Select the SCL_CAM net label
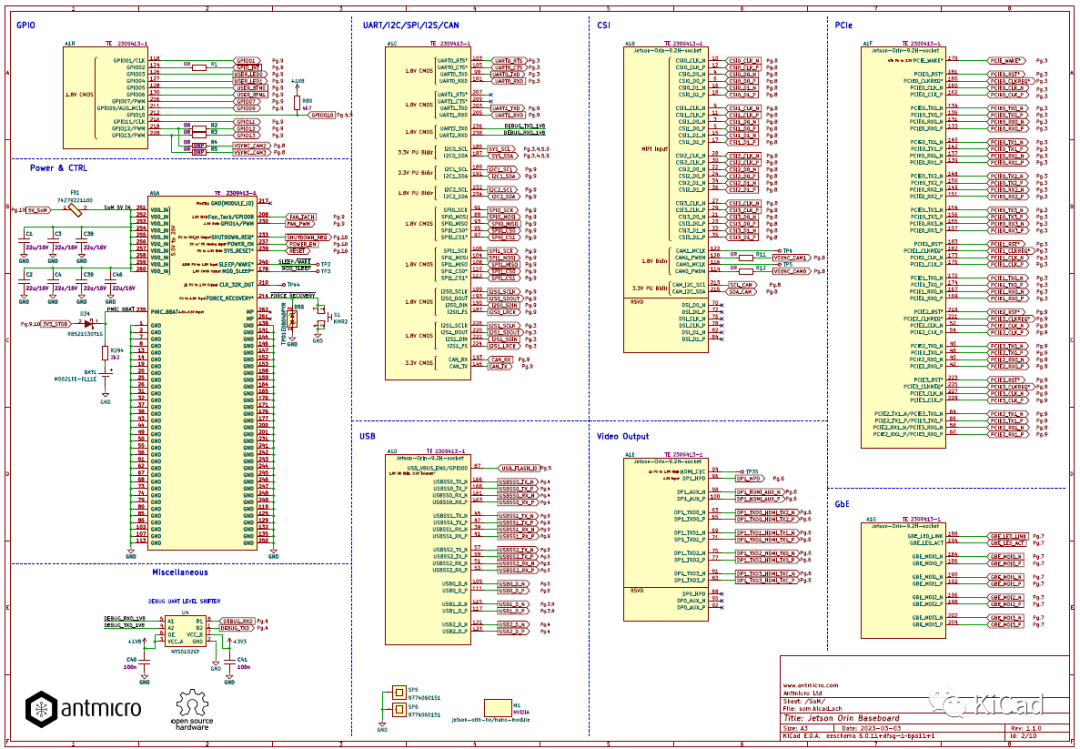The width and height of the screenshot is (1080, 749). click(x=740, y=284)
